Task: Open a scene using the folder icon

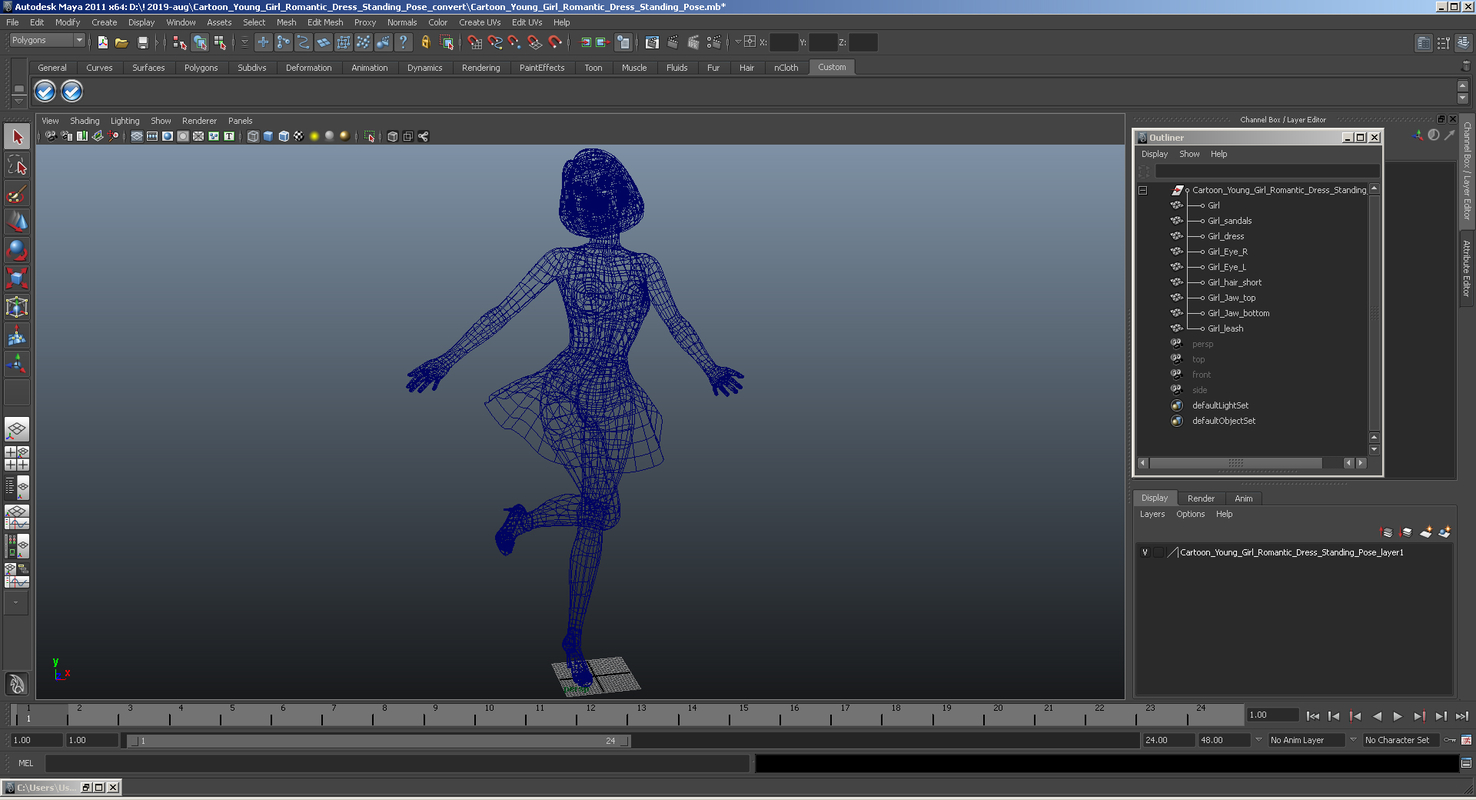Action: (x=121, y=42)
